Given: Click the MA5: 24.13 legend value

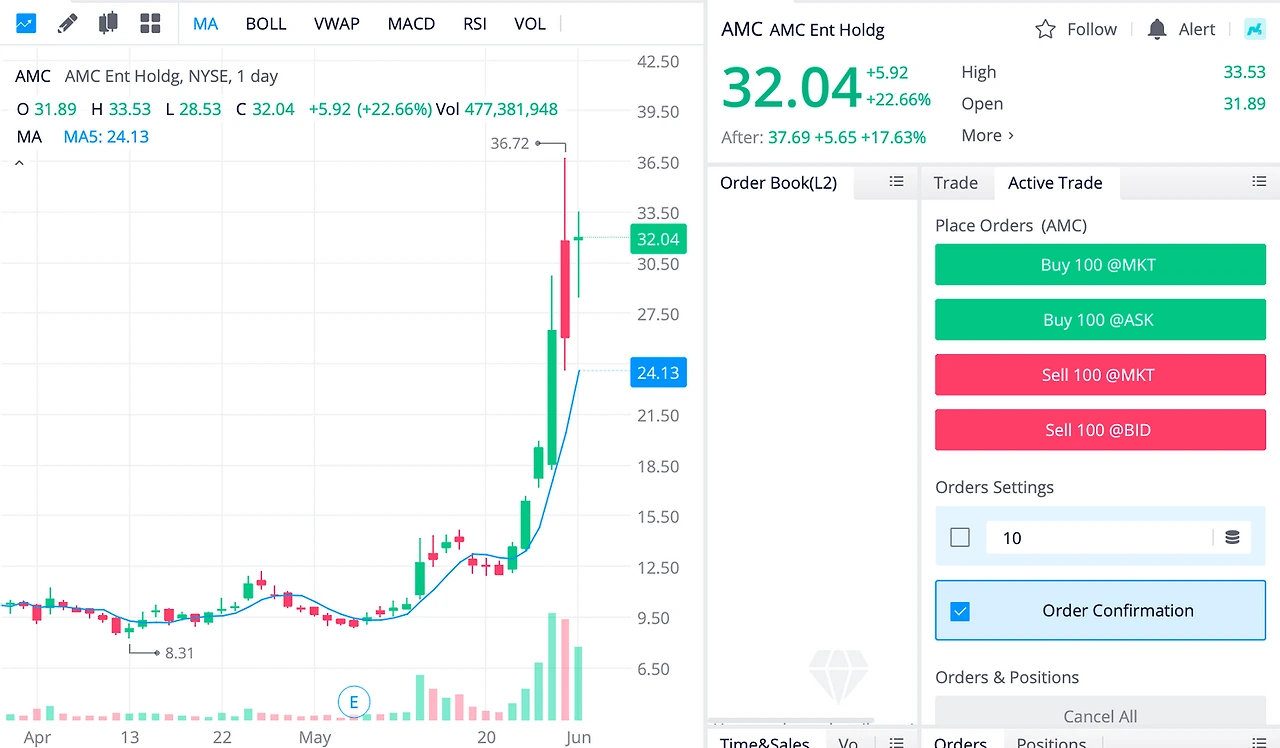Looking at the screenshot, I should [x=106, y=136].
